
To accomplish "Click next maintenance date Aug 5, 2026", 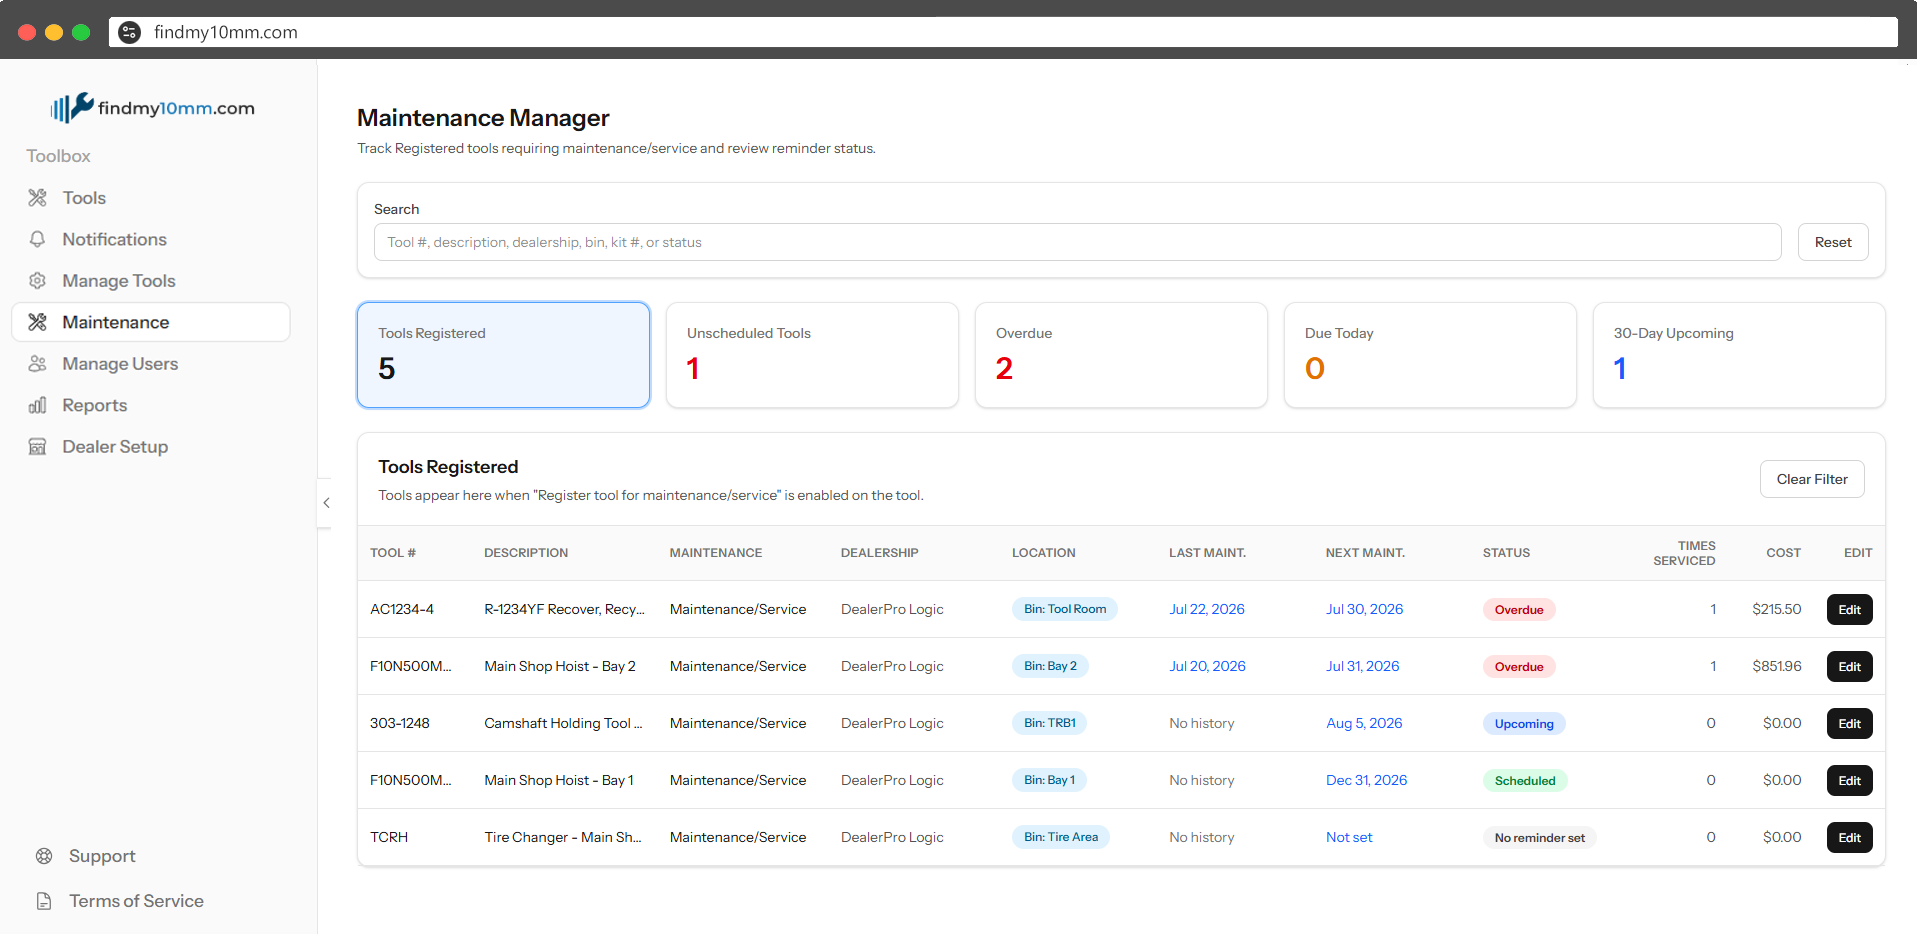I will (x=1364, y=723).
